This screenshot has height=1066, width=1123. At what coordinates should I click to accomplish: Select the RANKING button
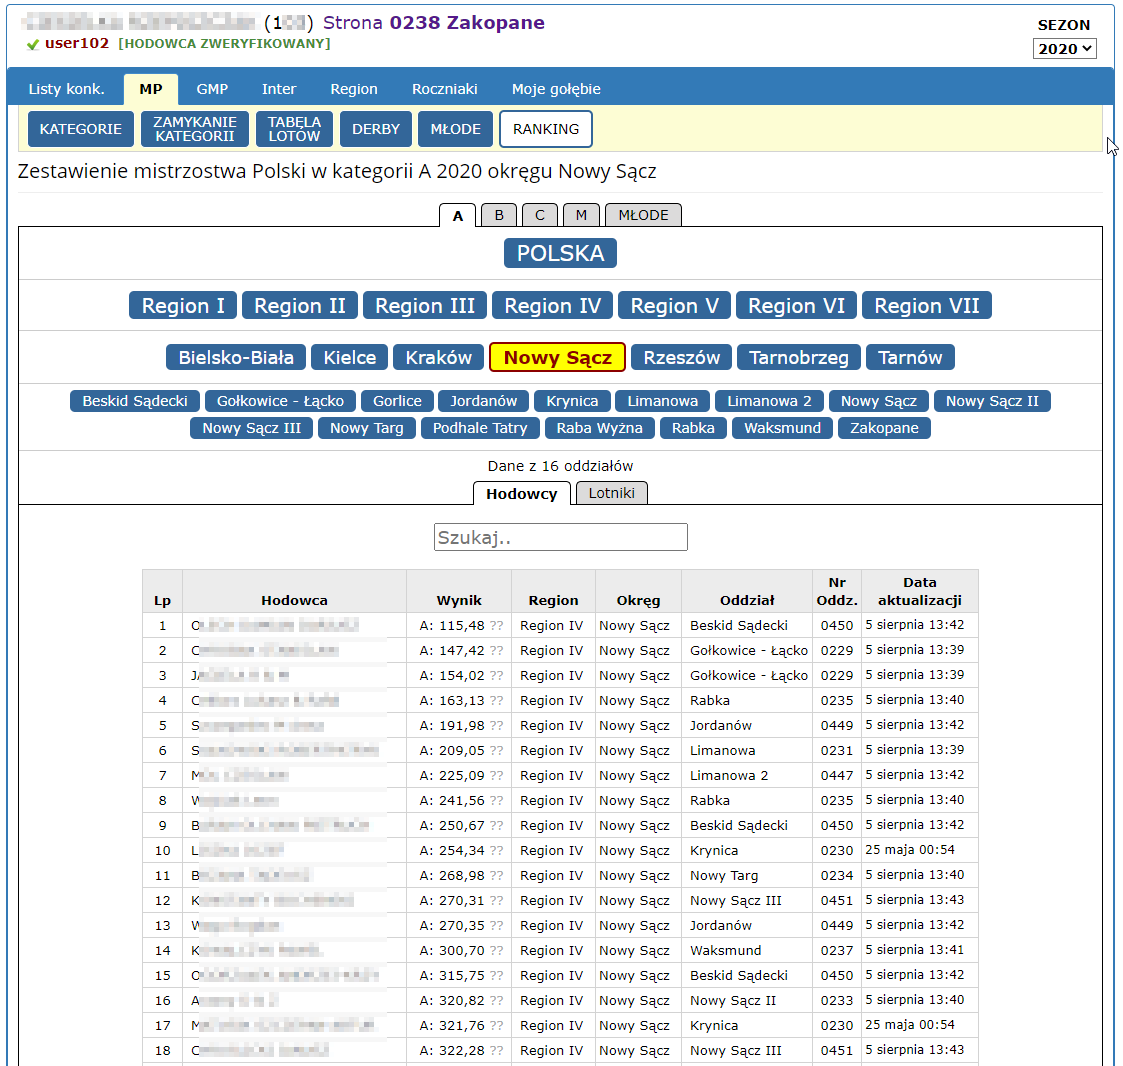tap(545, 129)
